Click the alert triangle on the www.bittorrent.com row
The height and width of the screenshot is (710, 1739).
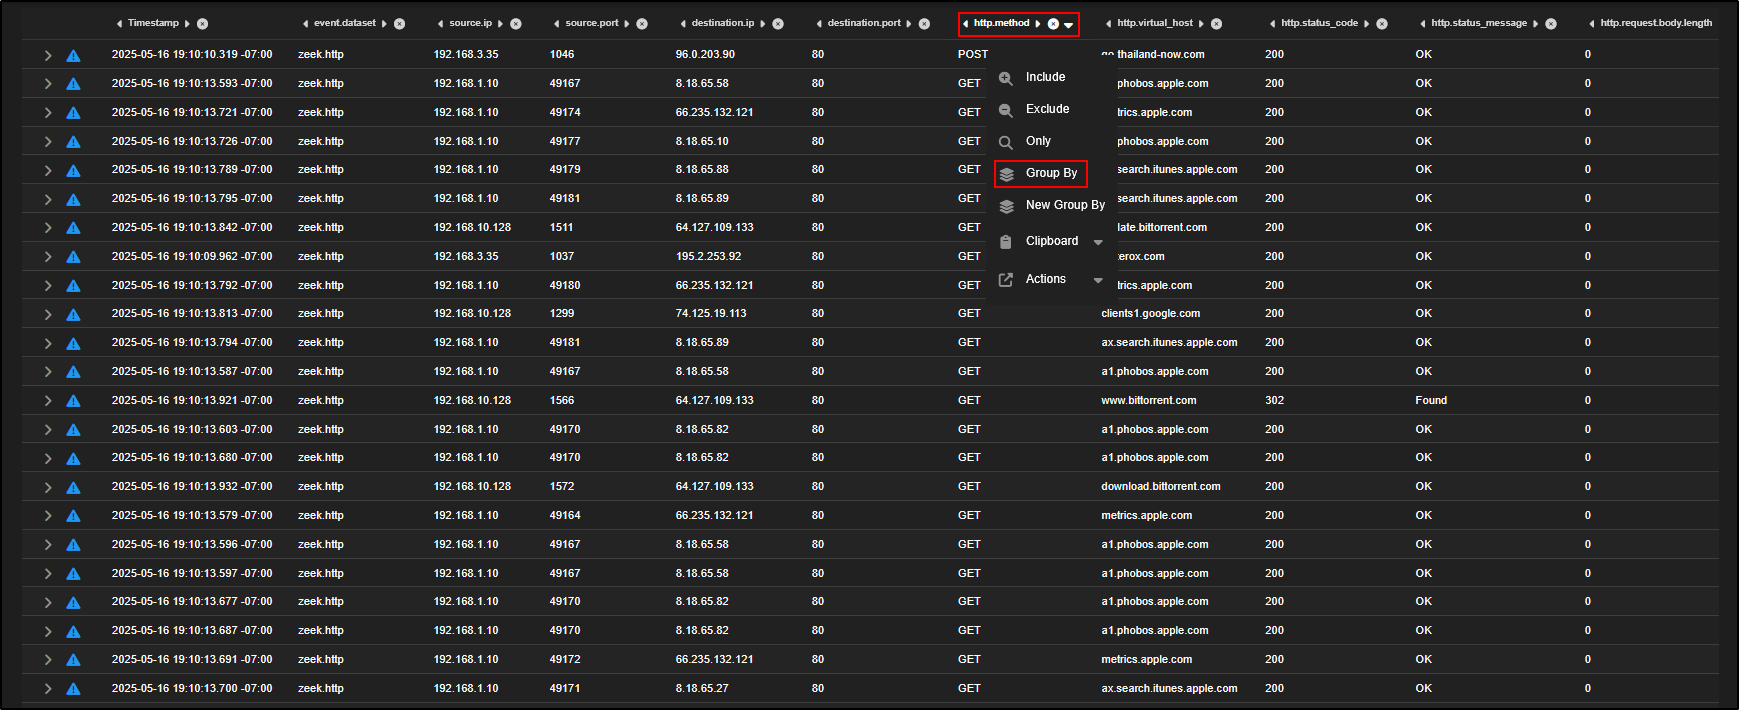[x=73, y=401]
